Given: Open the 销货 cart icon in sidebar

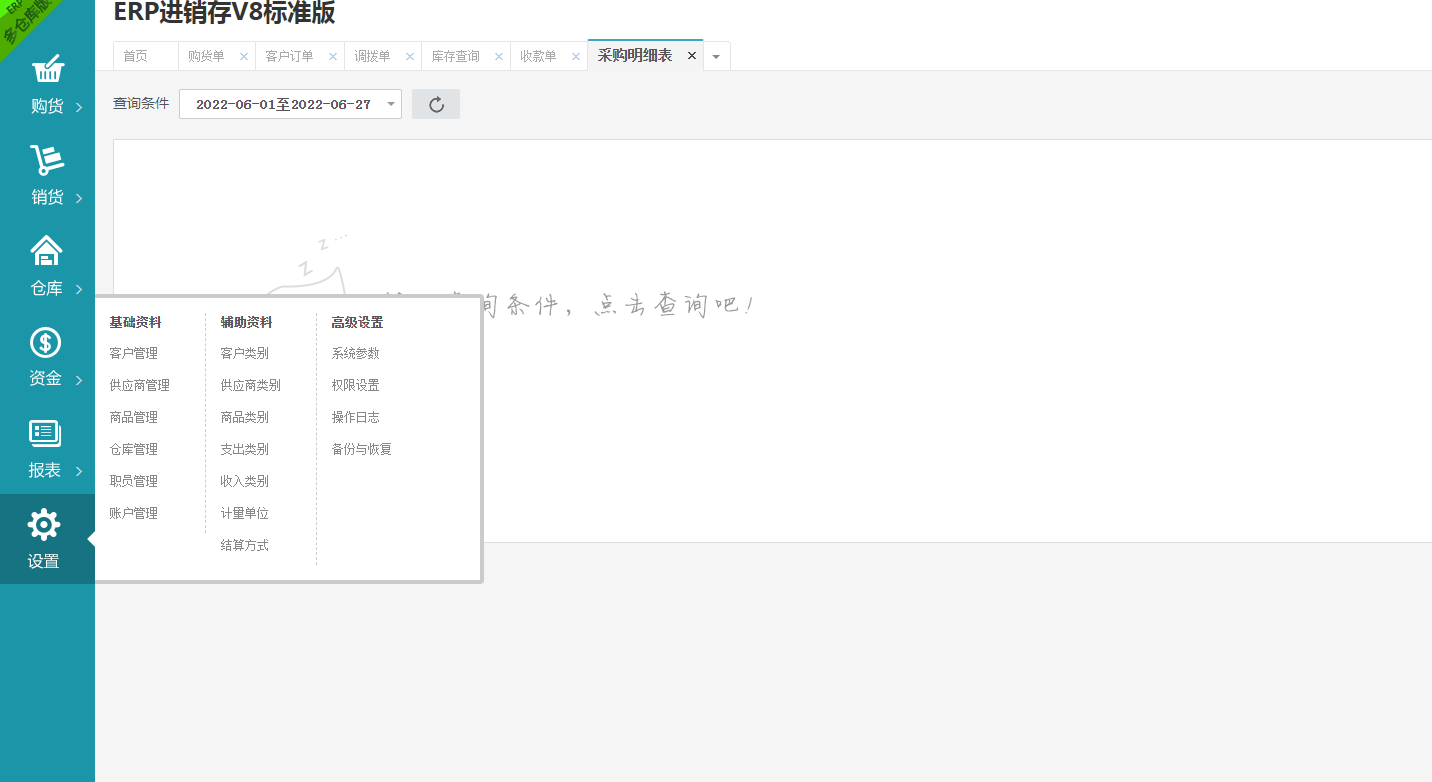Looking at the screenshot, I should (47, 160).
